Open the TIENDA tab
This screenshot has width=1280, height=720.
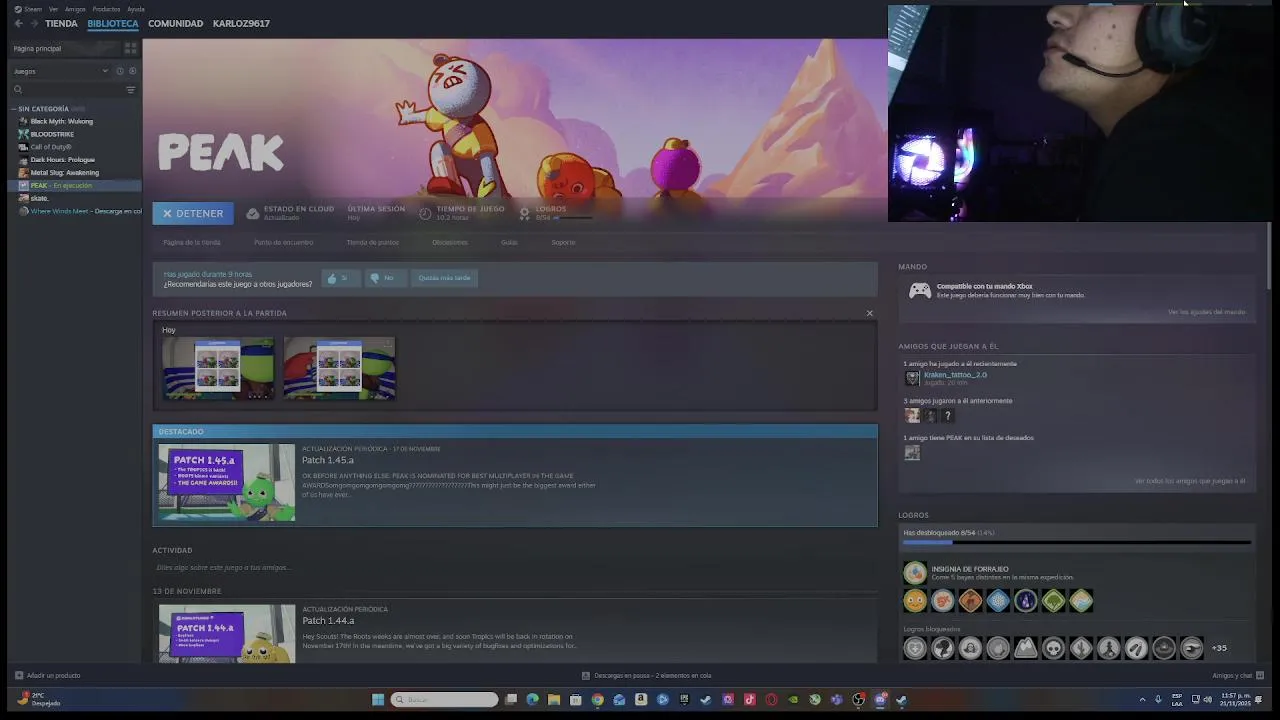coord(61,23)
